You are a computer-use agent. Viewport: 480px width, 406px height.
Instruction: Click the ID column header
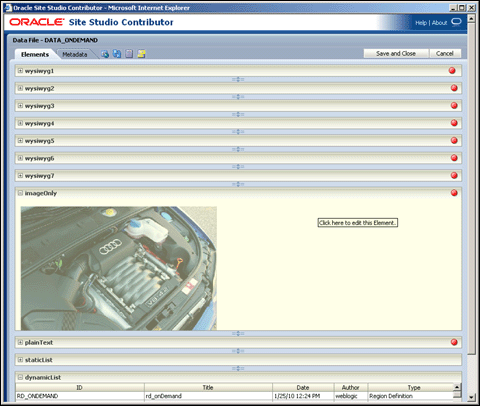pyautogui.click(x=80, y=387)
